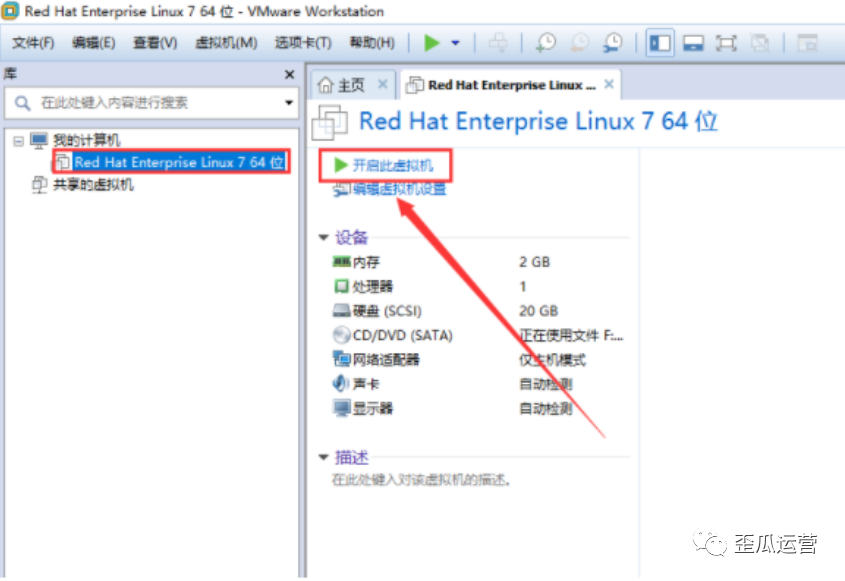Click the speaker icon beside 声卡
This screenshot has height=581, width=845.
click(x=340, y=383)
